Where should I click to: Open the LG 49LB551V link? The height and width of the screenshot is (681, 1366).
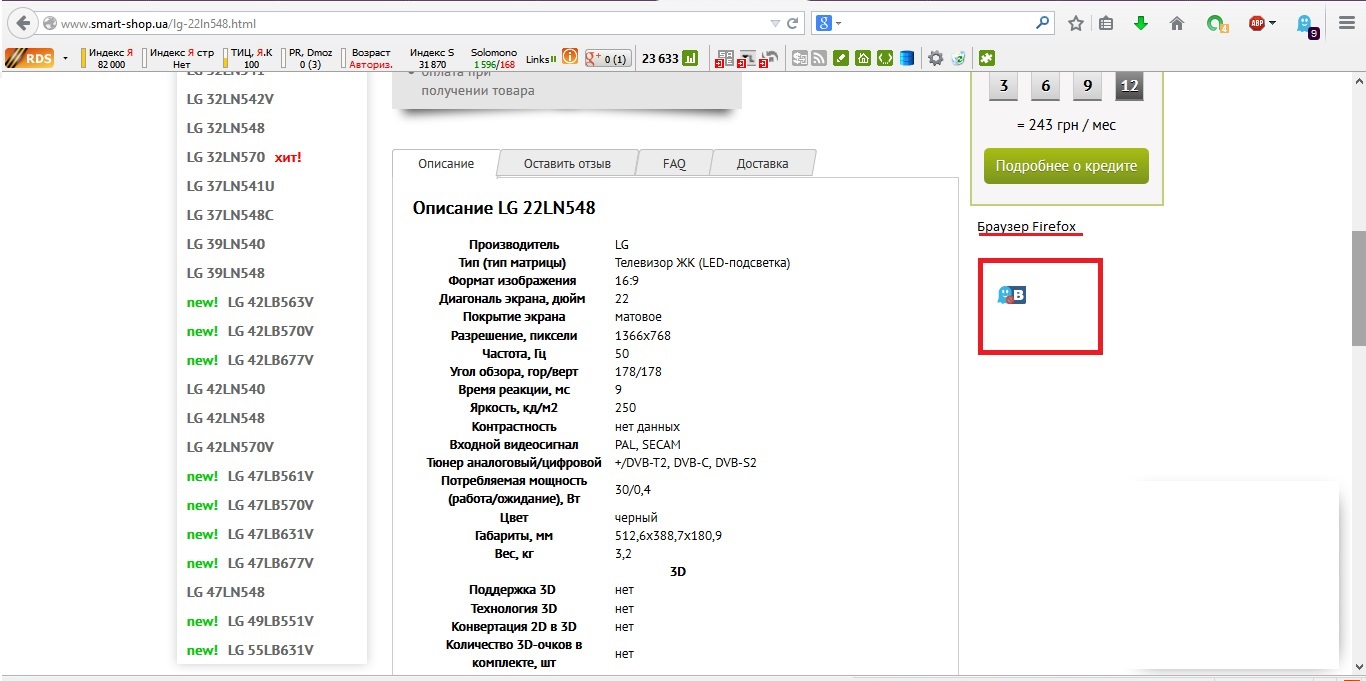coord(270,621)
